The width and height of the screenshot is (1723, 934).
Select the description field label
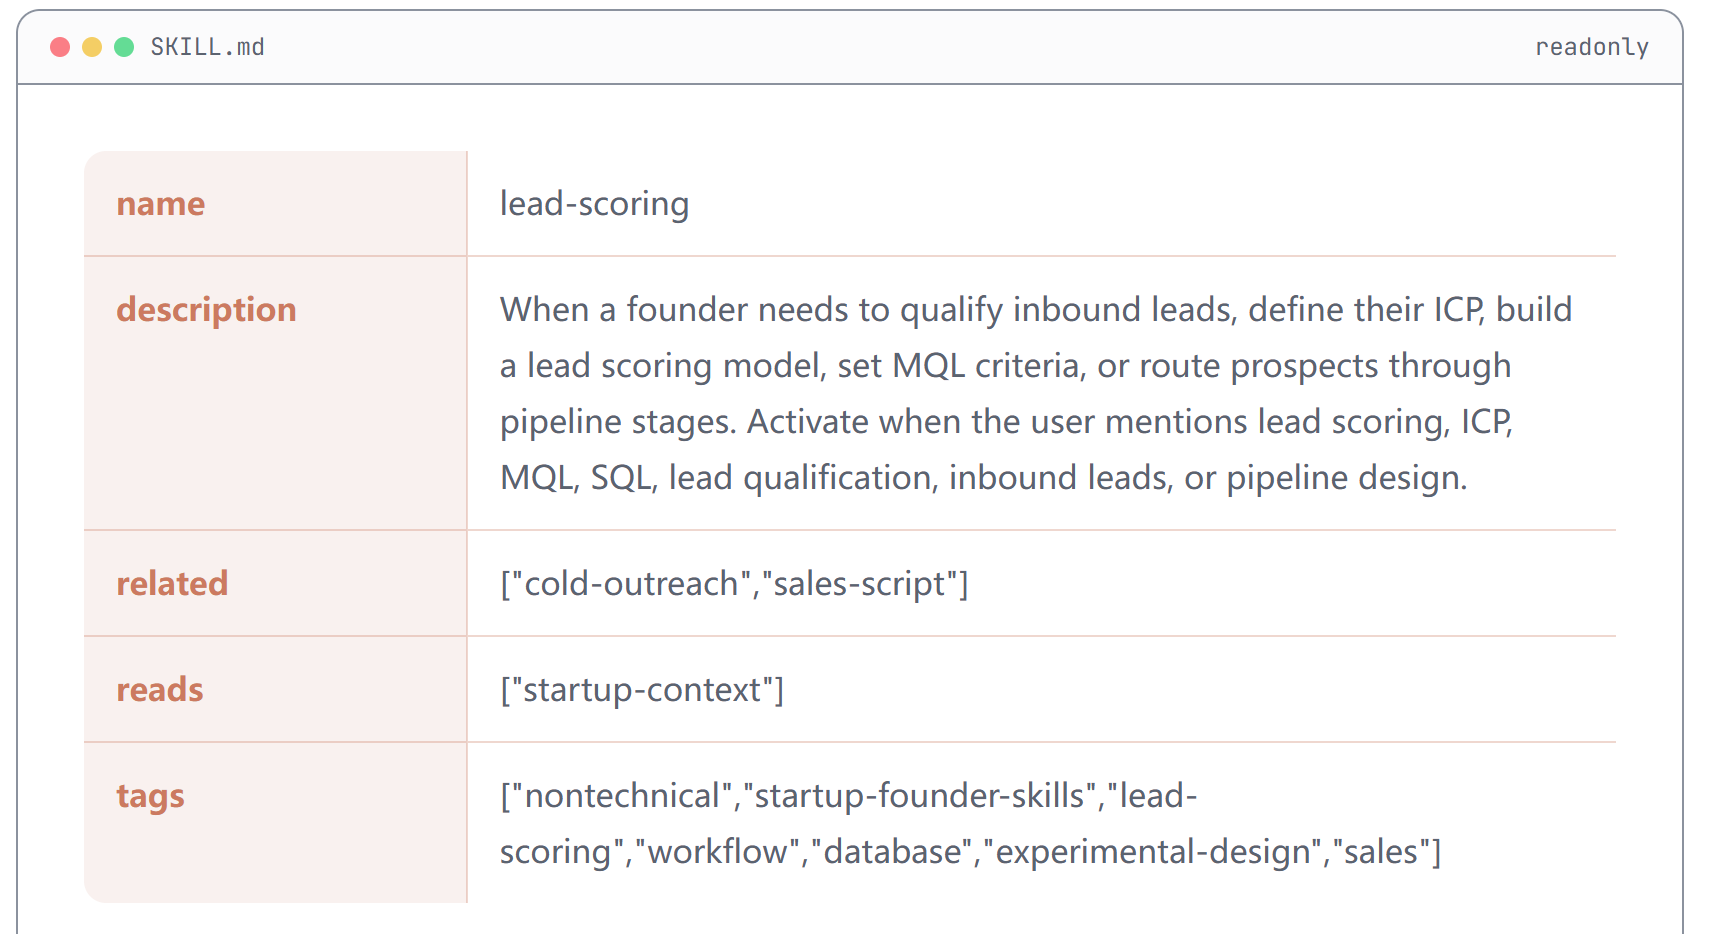(206, 310)
